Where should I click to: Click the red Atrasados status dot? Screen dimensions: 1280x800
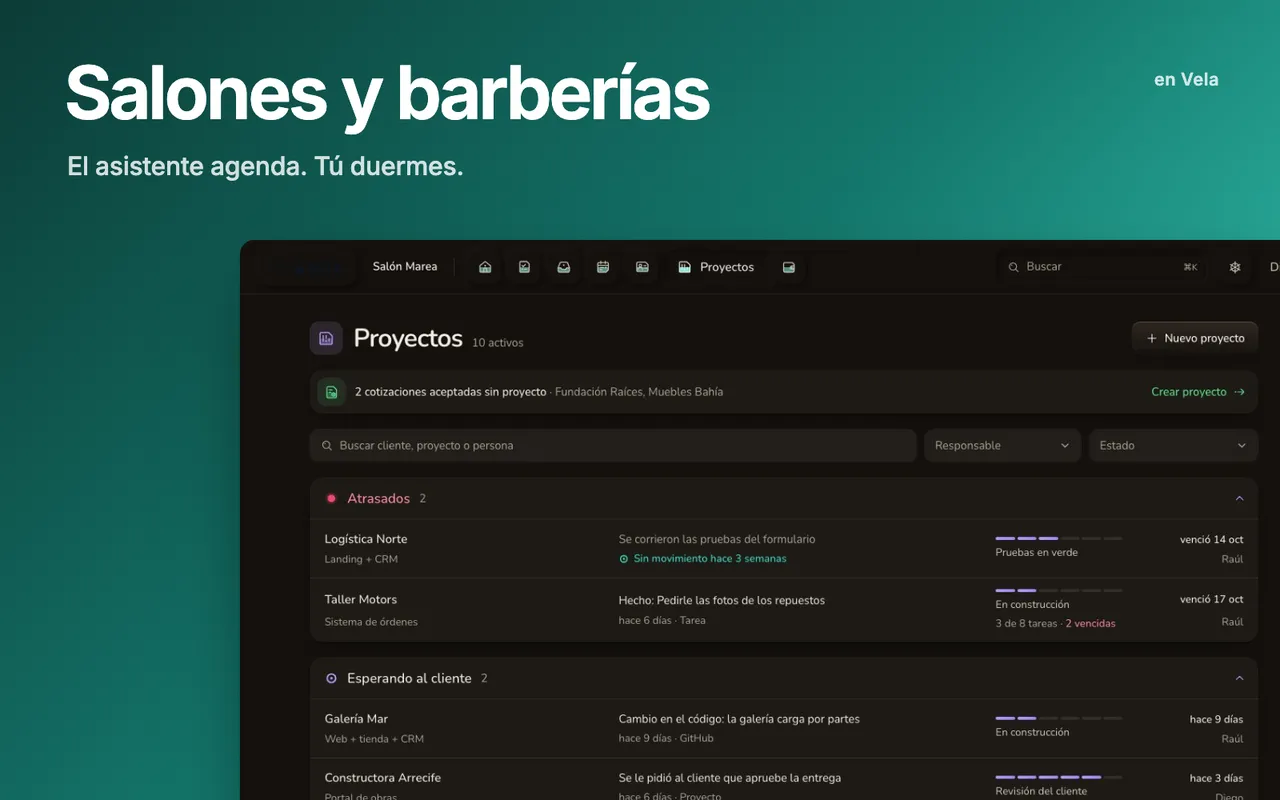coord(331,498)
